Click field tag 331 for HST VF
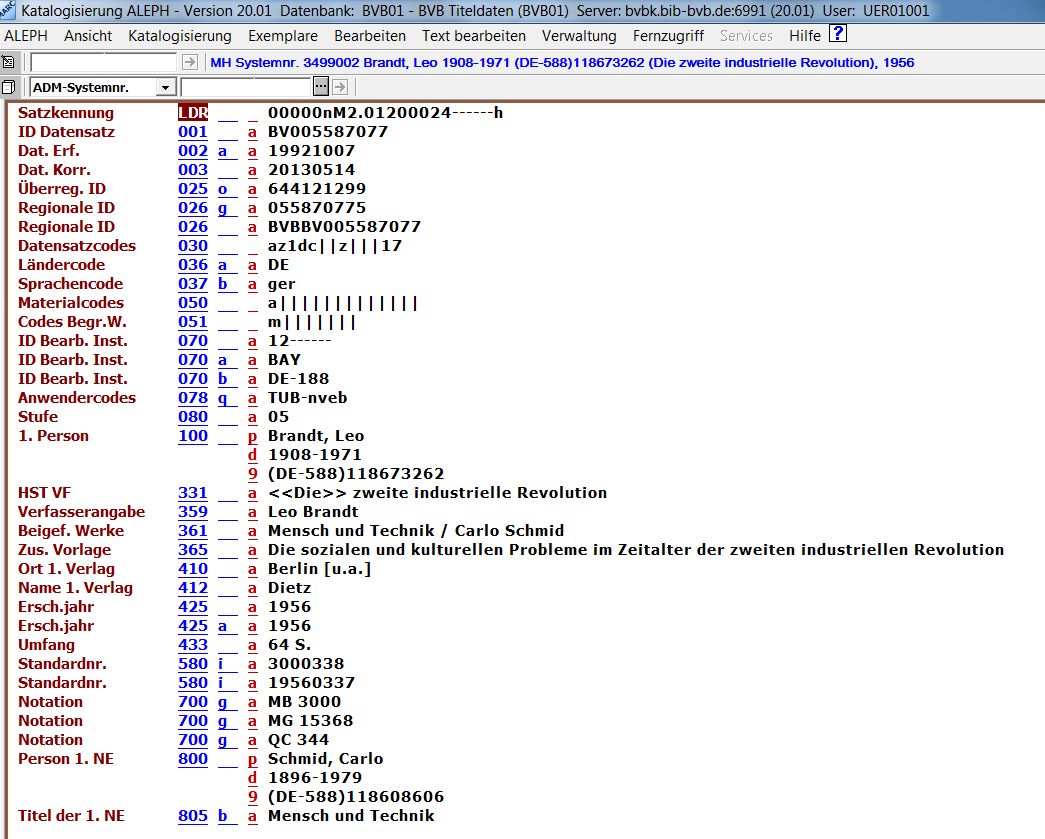 click(x=193, y=493)
